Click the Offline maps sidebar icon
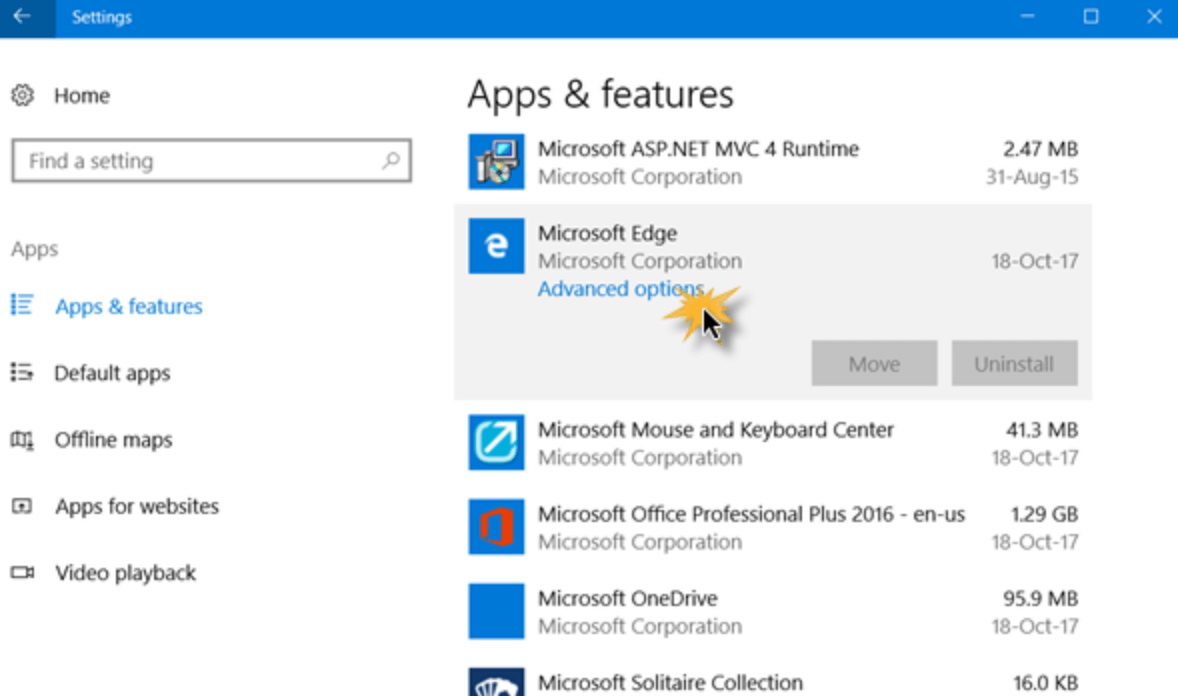The height and width of the screenshot is (696, 1178). point(22,440)
